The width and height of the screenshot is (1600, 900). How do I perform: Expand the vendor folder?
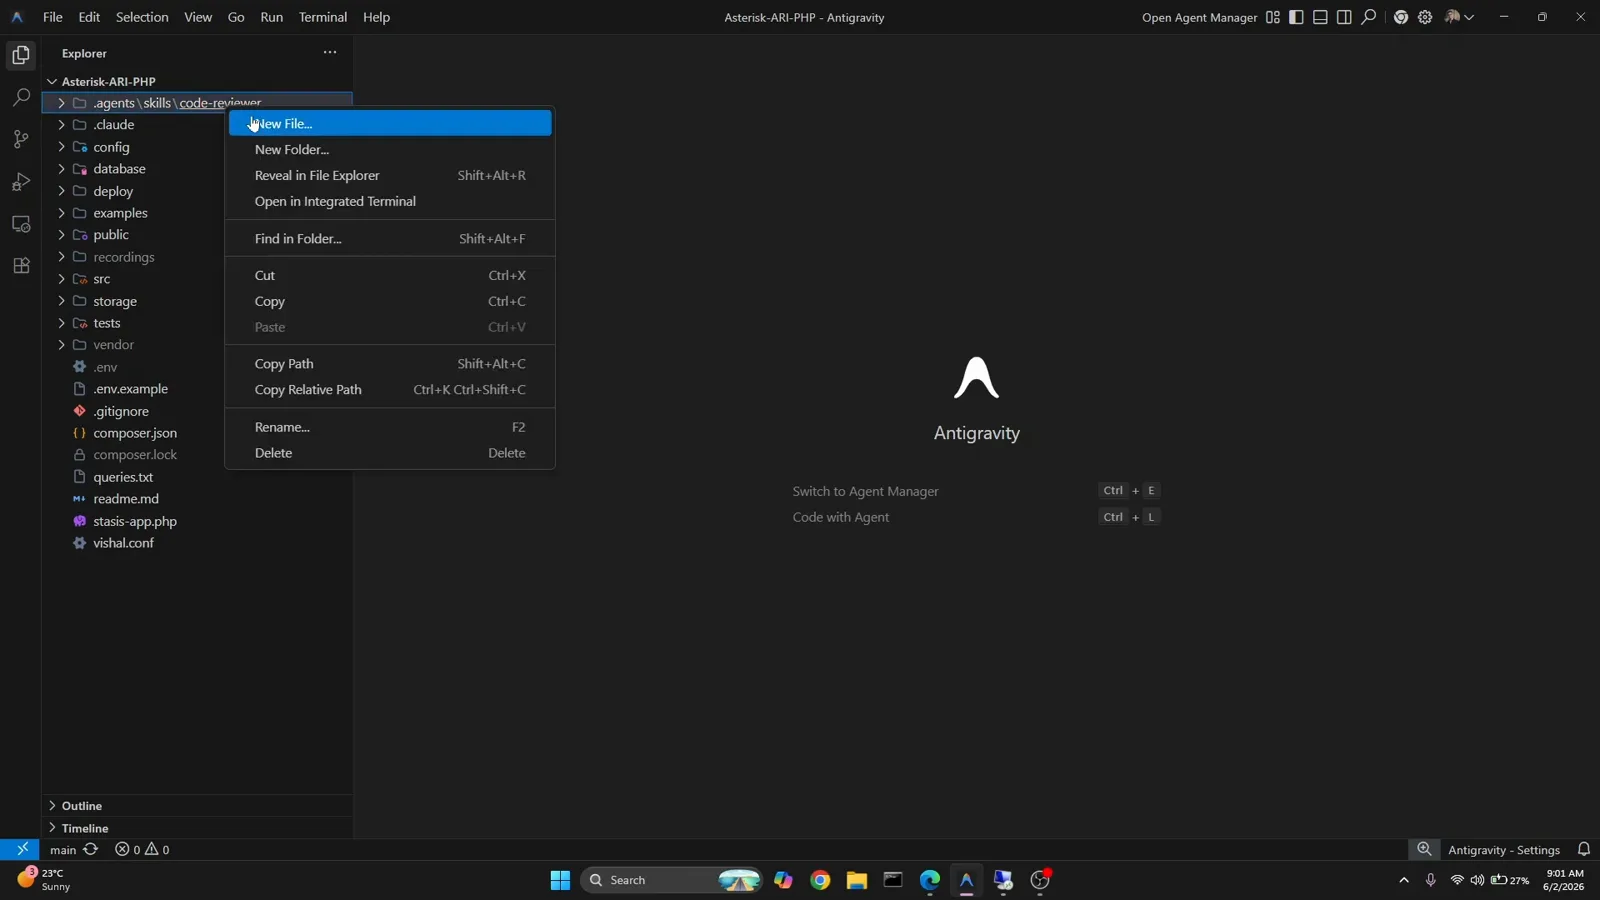[61, 345]
